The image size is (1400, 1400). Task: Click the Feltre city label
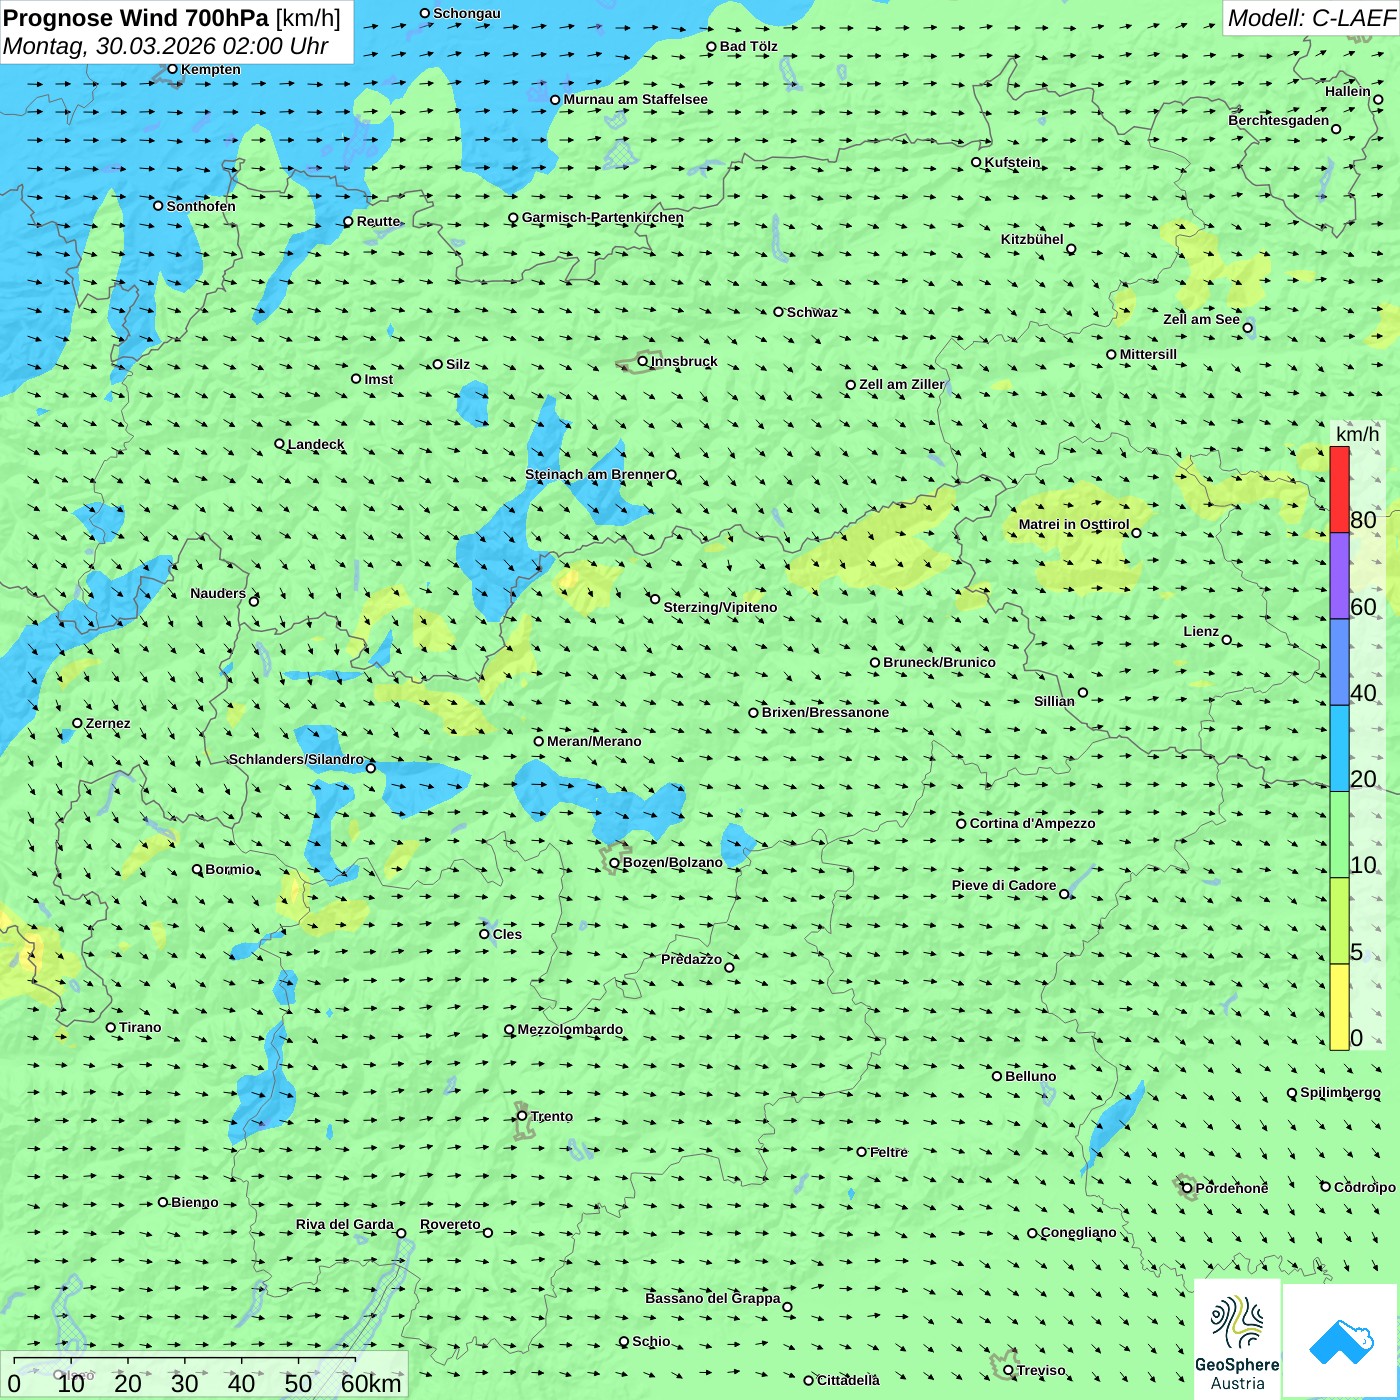pyautogui.click(x=889, y=1152)
